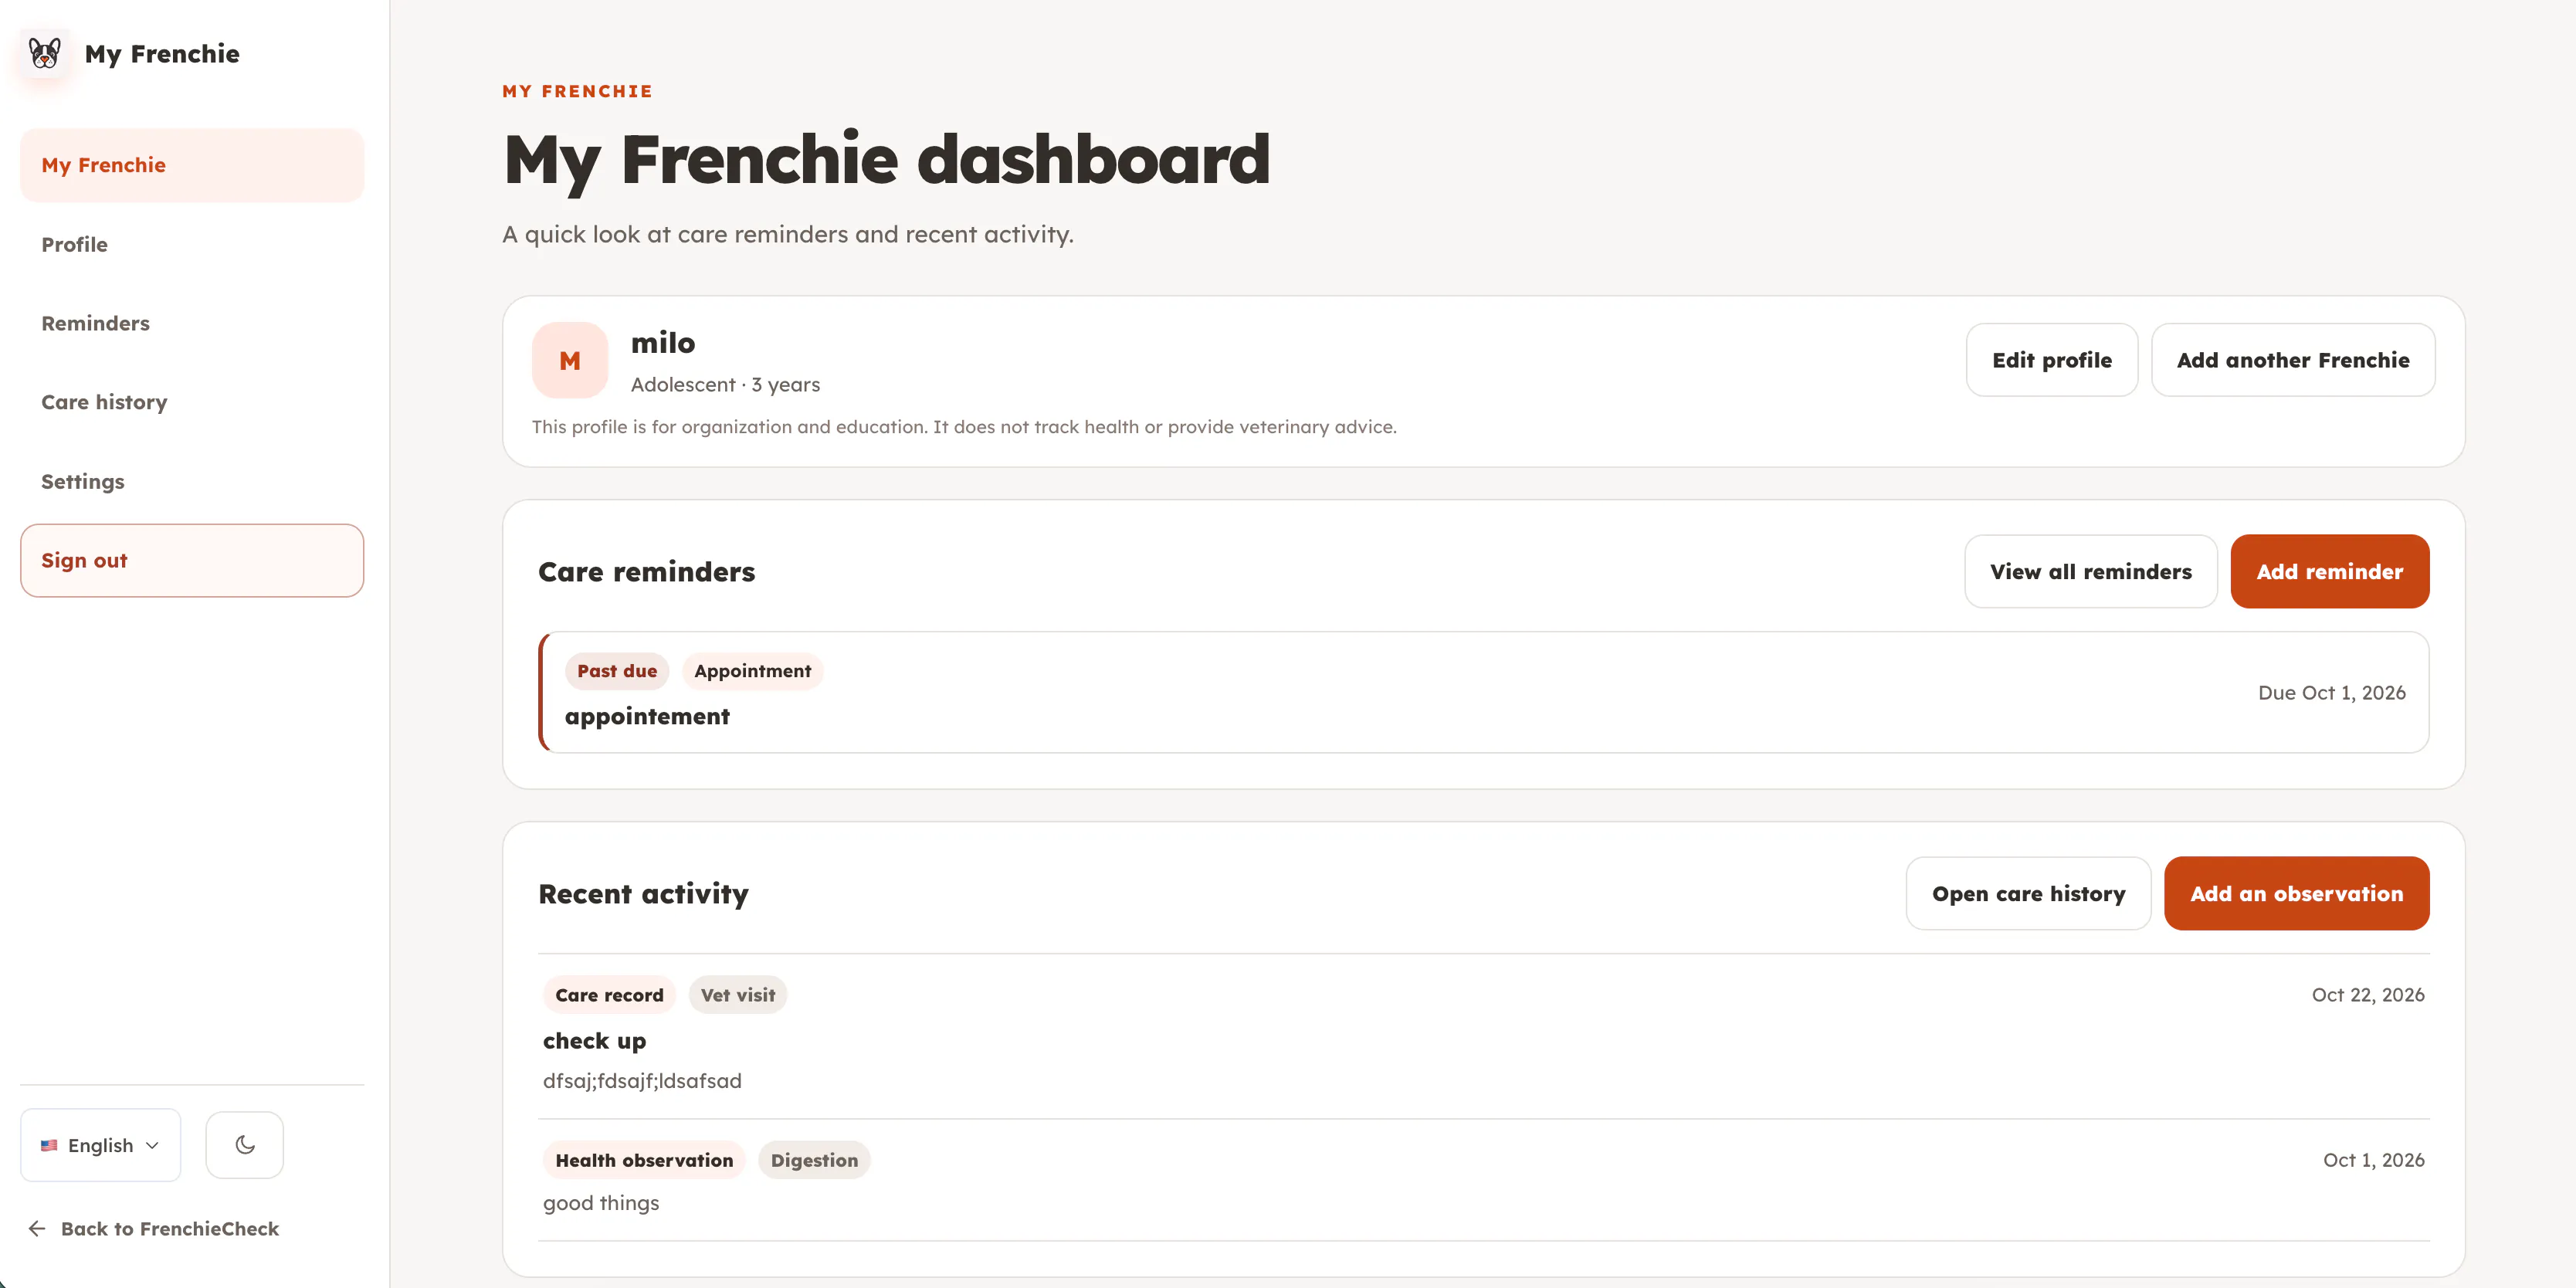The height and width of the screenshot is (1288, 2576).
Task: Click the milo profile name
Action: pos(663,343)
